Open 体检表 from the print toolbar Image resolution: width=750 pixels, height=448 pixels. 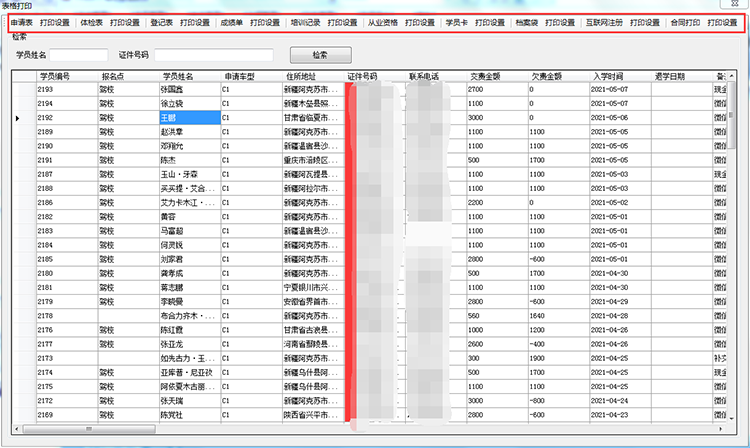[91, 21]
